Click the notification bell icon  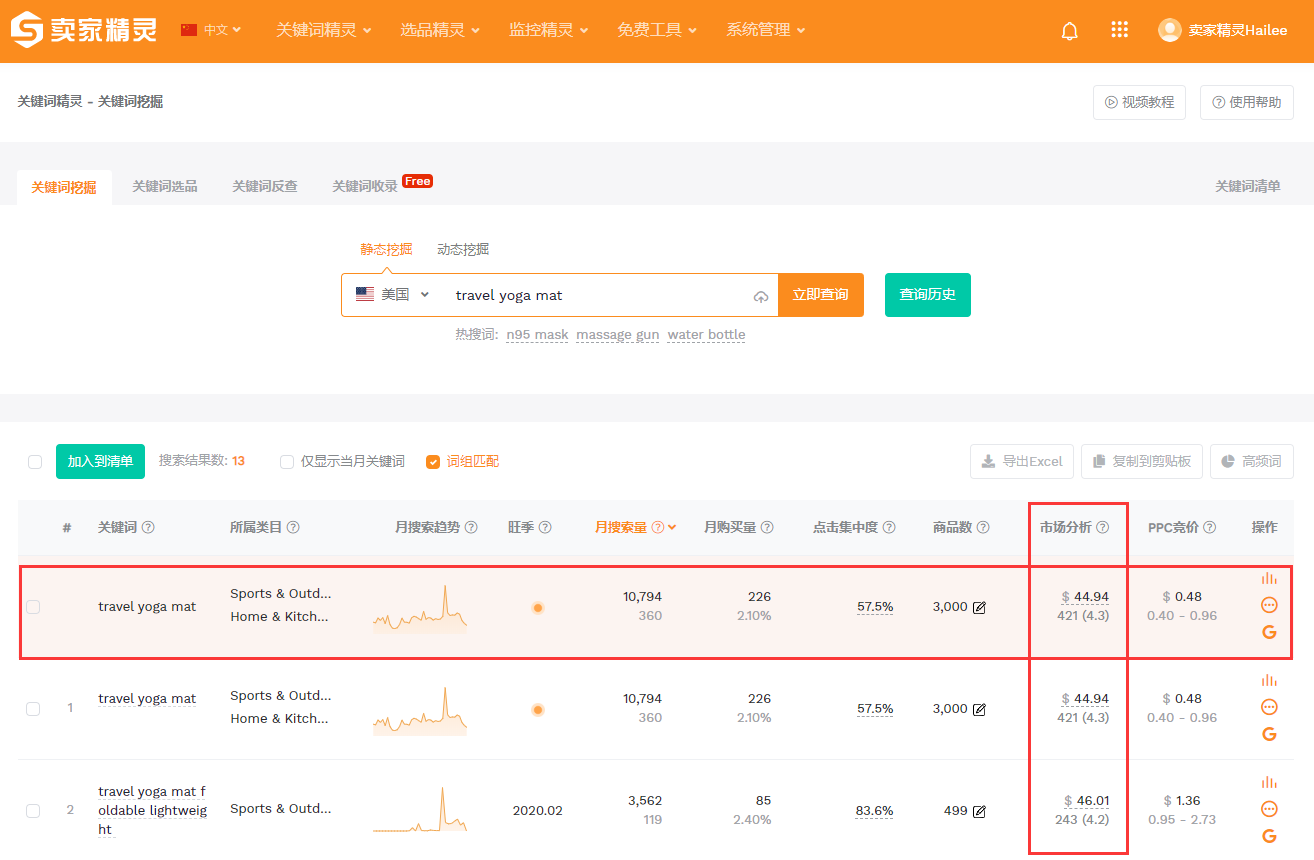[1069, 31]
